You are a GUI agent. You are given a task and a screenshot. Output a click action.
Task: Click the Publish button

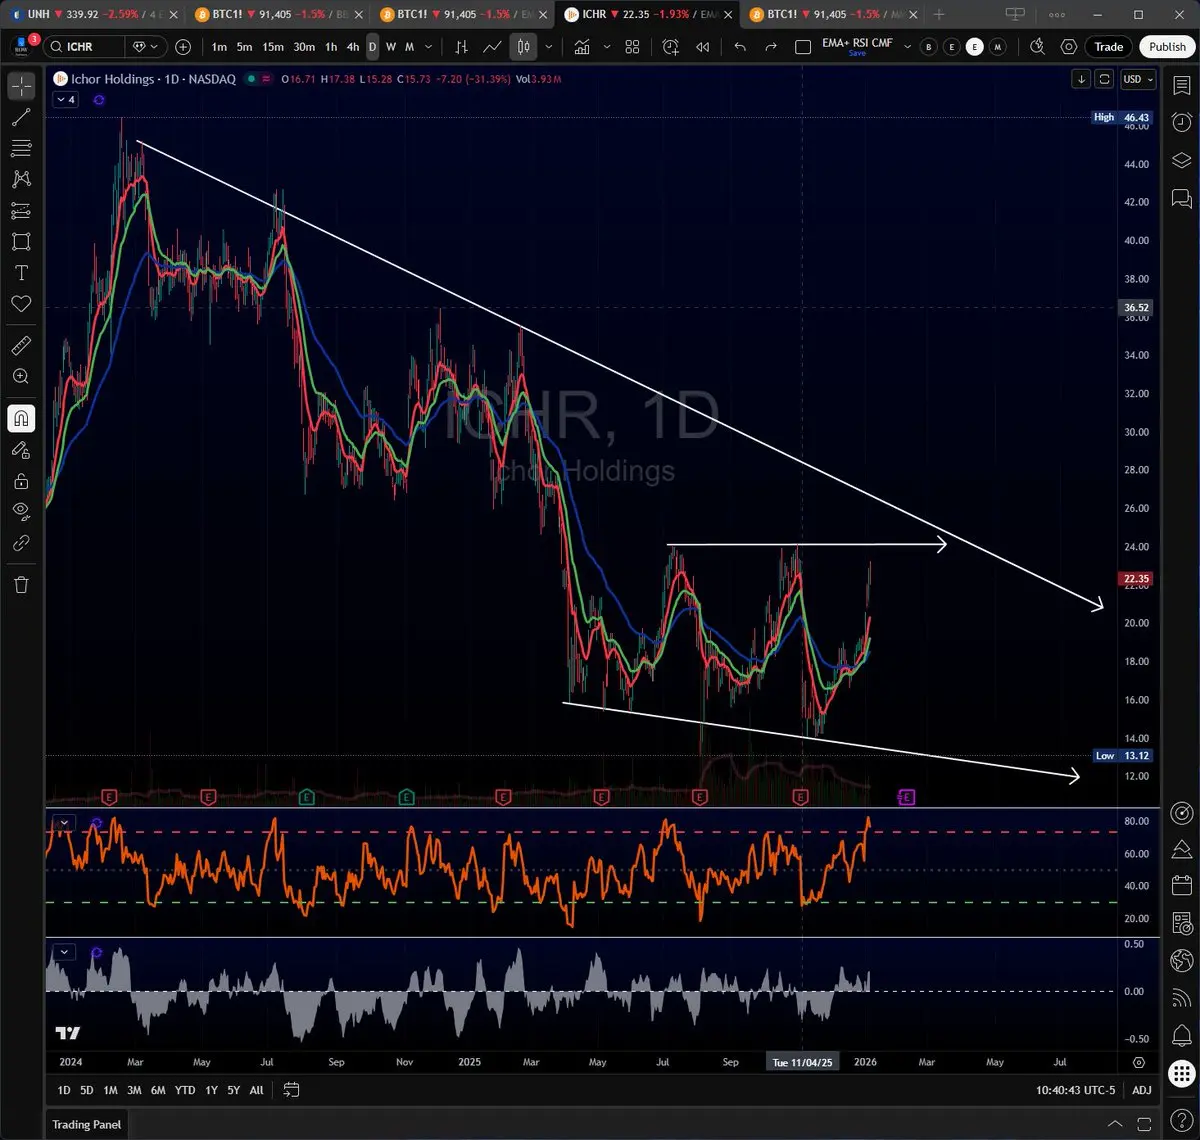point(1167,47)
